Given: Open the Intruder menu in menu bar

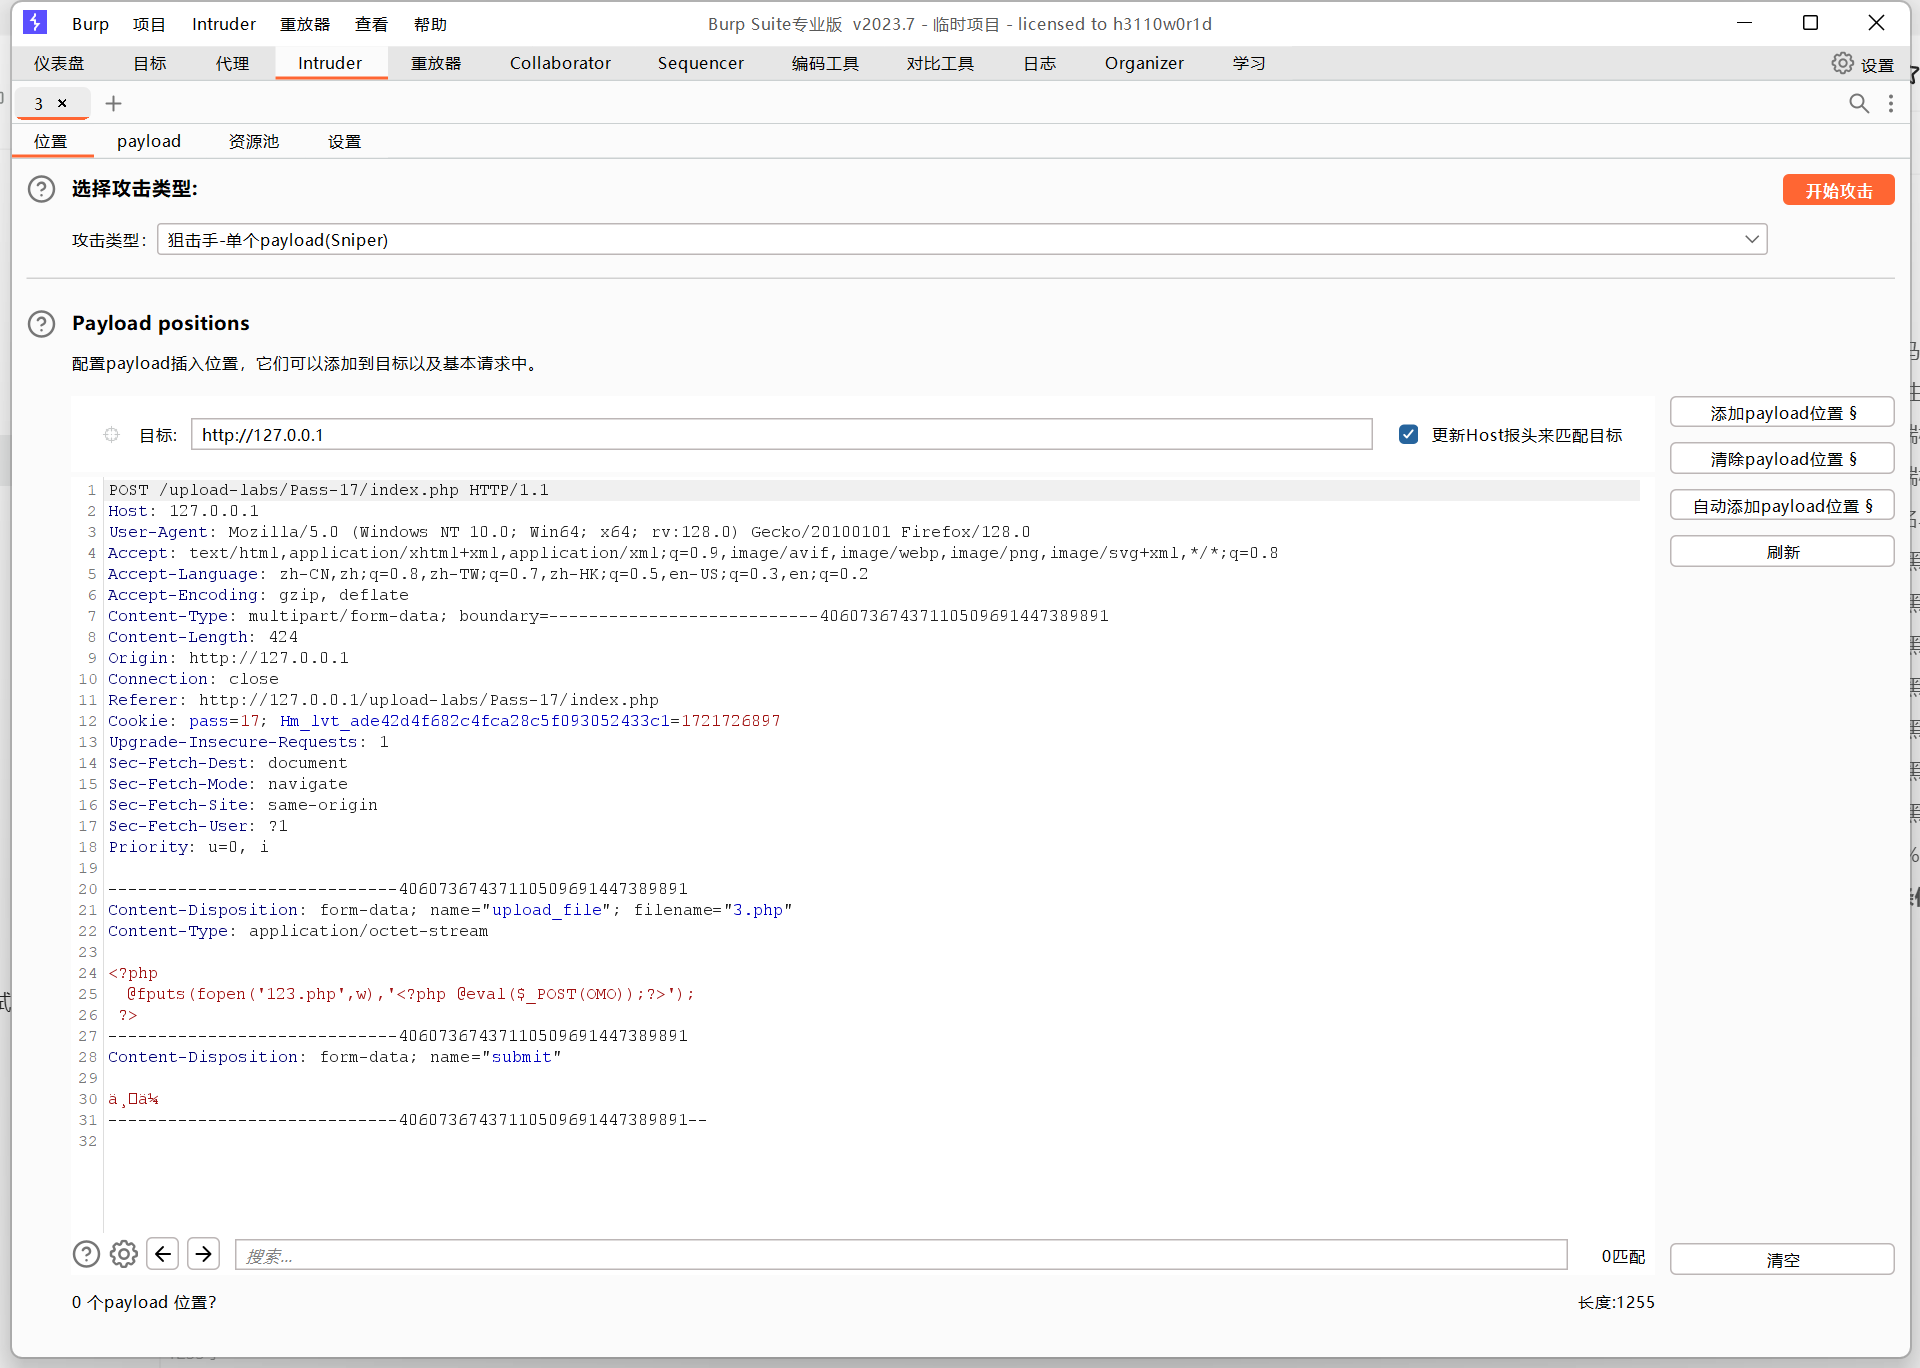Looking at the screenshot, I should pos(223,24).
